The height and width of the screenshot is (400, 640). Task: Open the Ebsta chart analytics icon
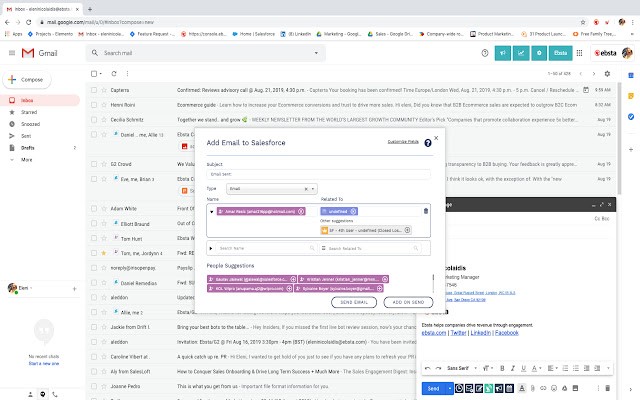[x=519, y=53]
